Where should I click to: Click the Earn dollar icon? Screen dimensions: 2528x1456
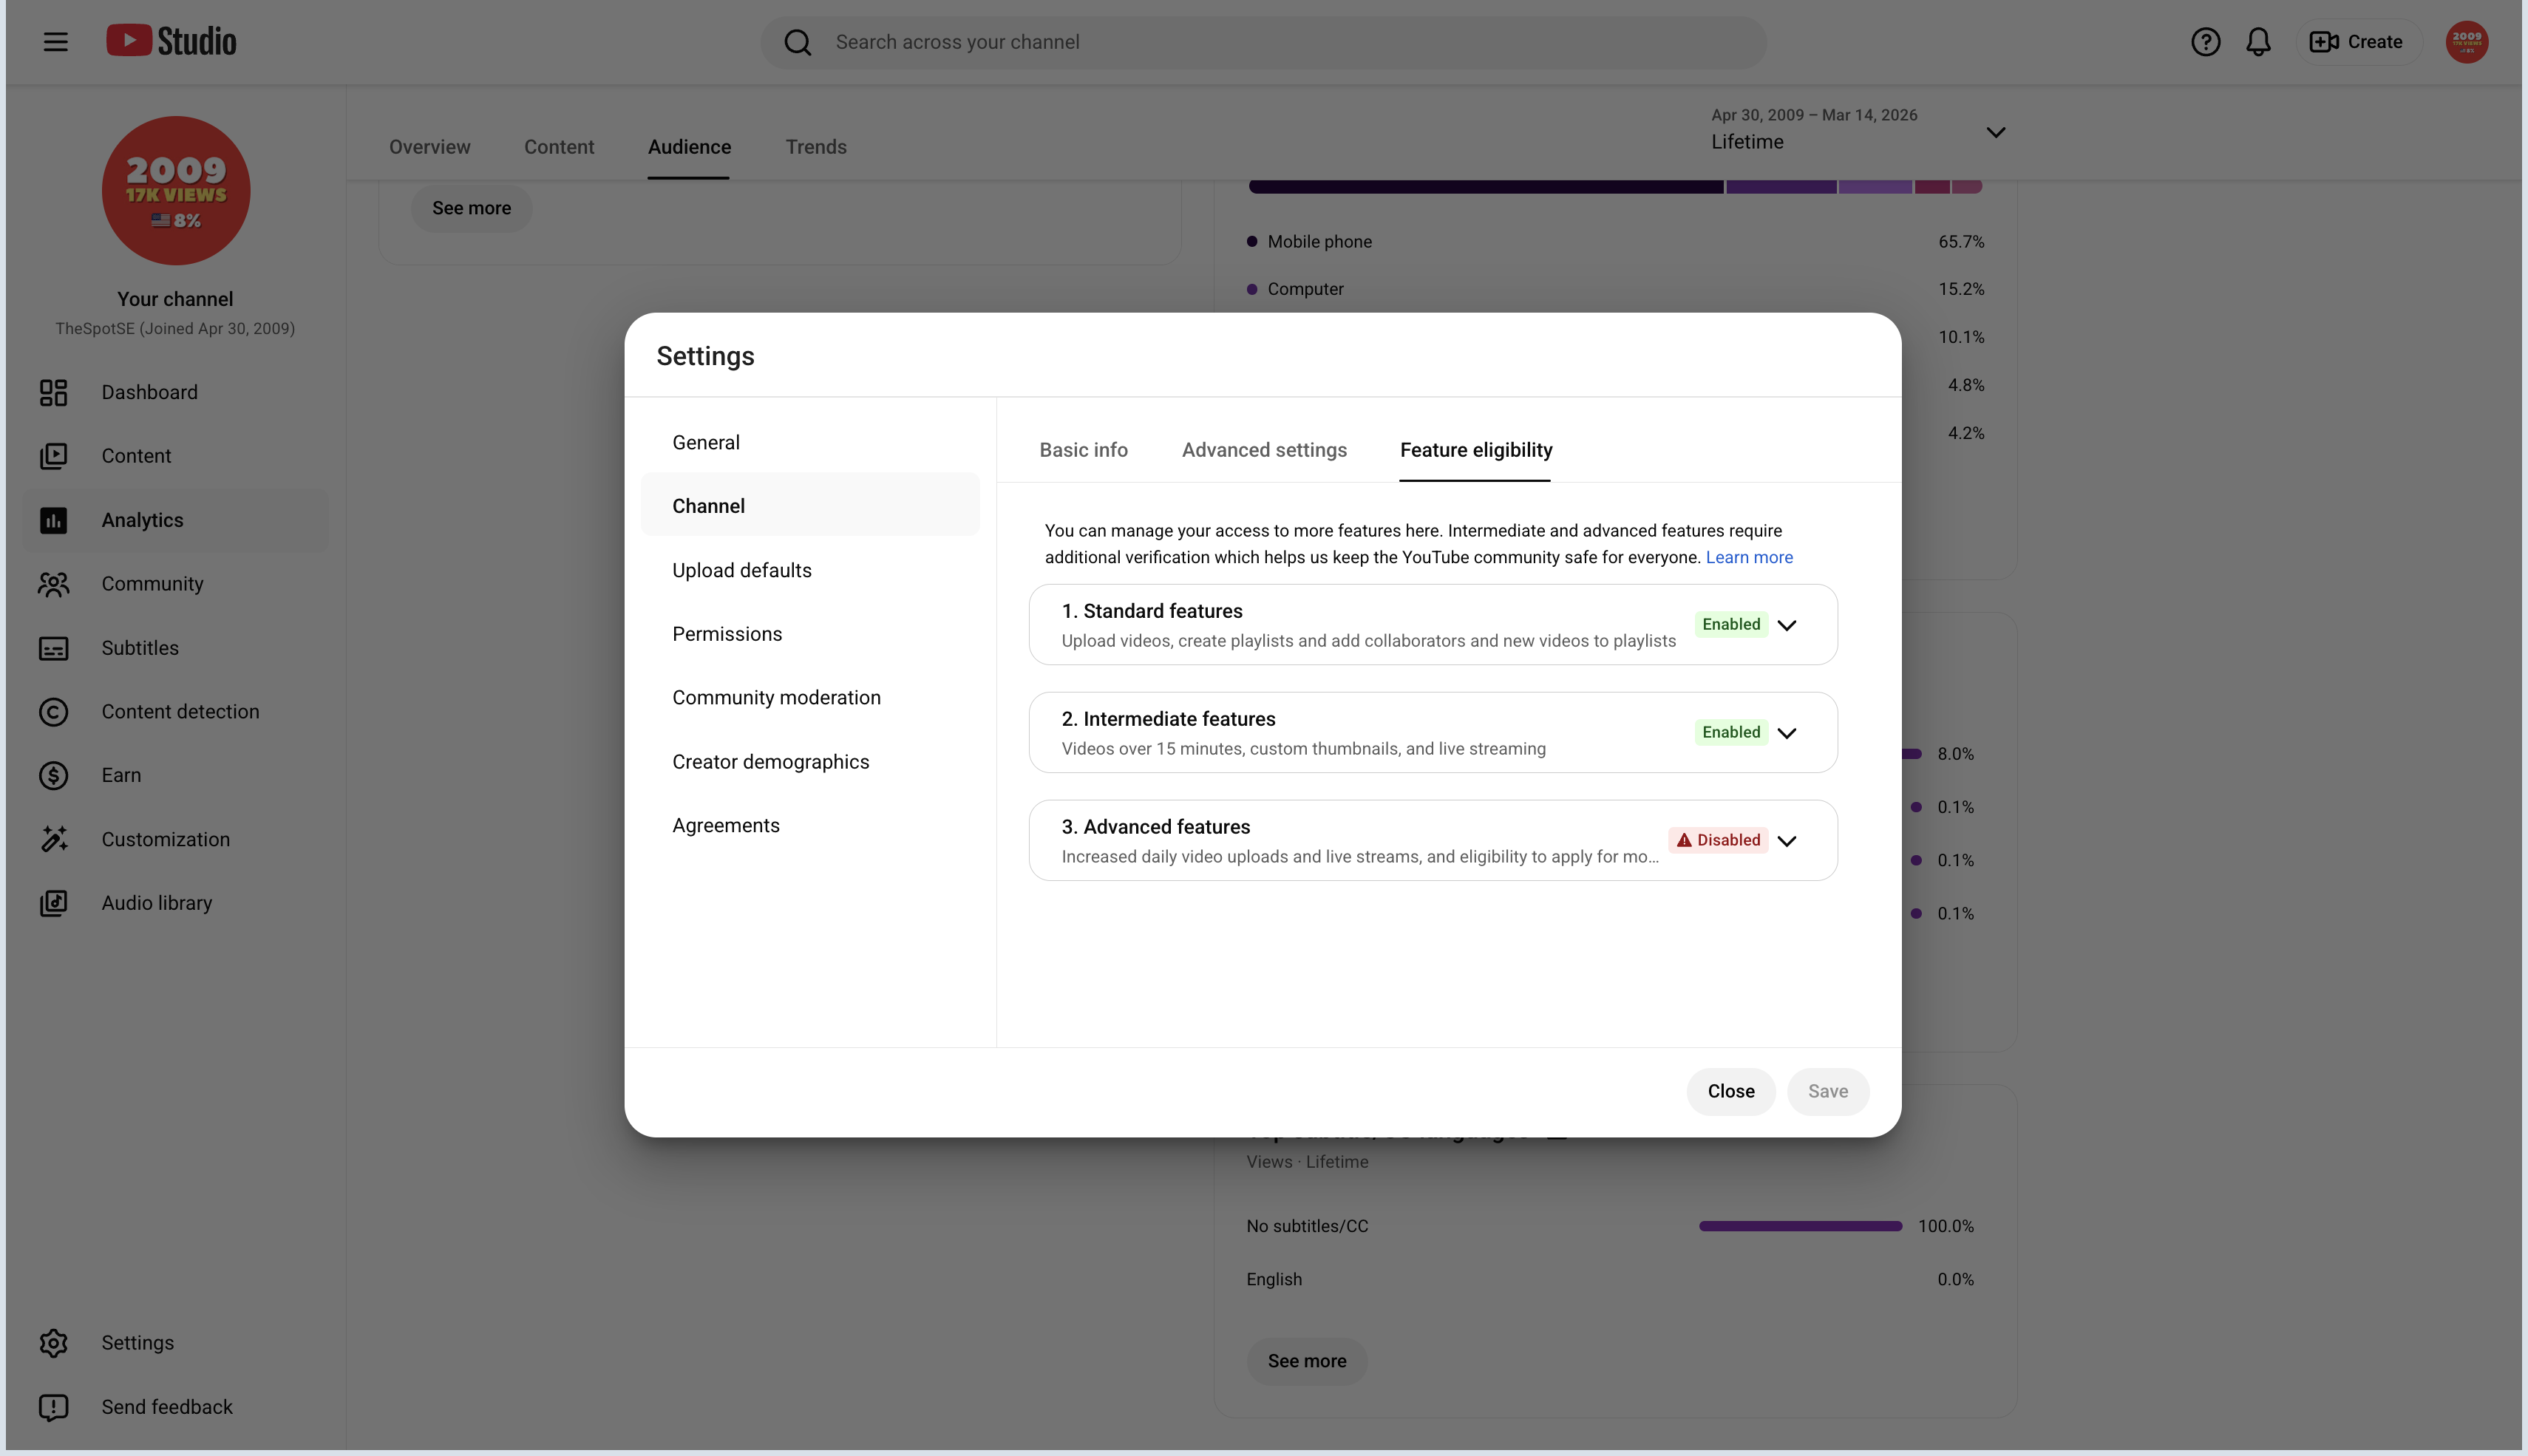(53, 775)
